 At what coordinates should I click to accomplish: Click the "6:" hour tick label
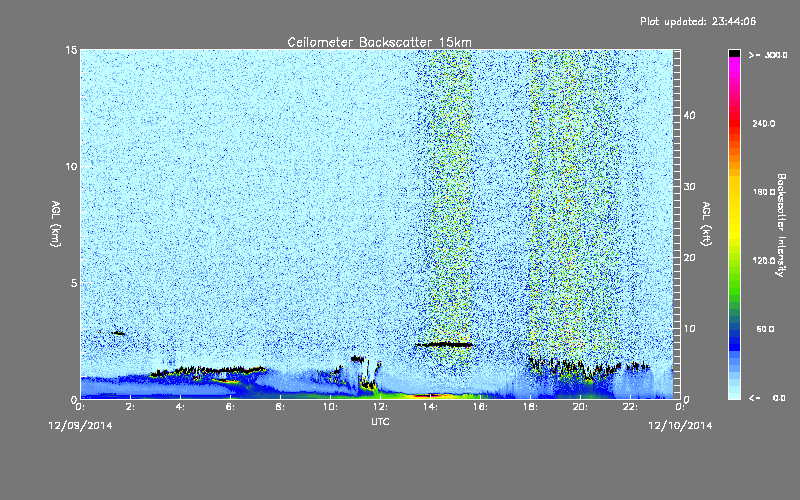click(x=230, y=407)
